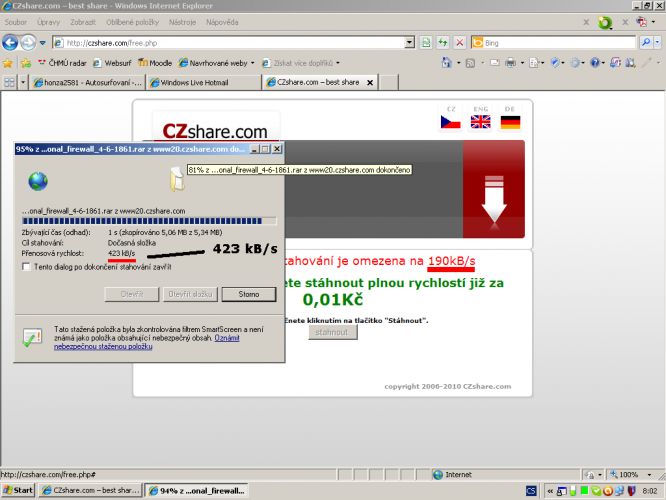This screenshot has width=666, height=500.
Task: Click the stáhnout button on page
Action: coord(333,332)
